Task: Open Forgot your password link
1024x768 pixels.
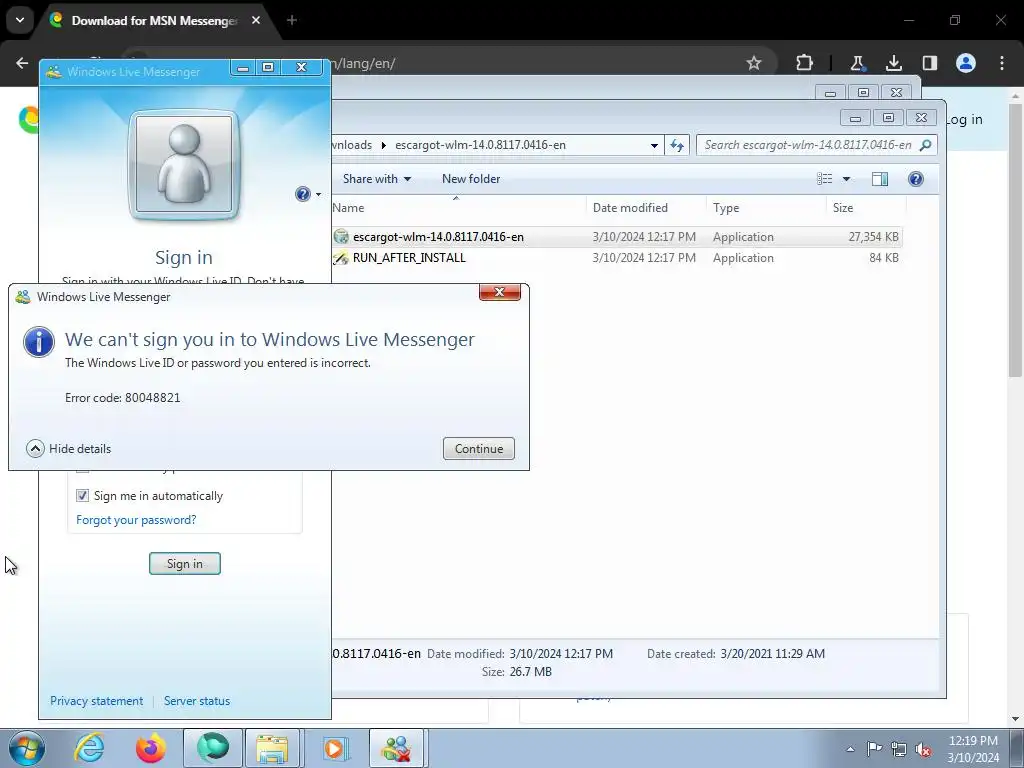Action: tap(136, 520)
